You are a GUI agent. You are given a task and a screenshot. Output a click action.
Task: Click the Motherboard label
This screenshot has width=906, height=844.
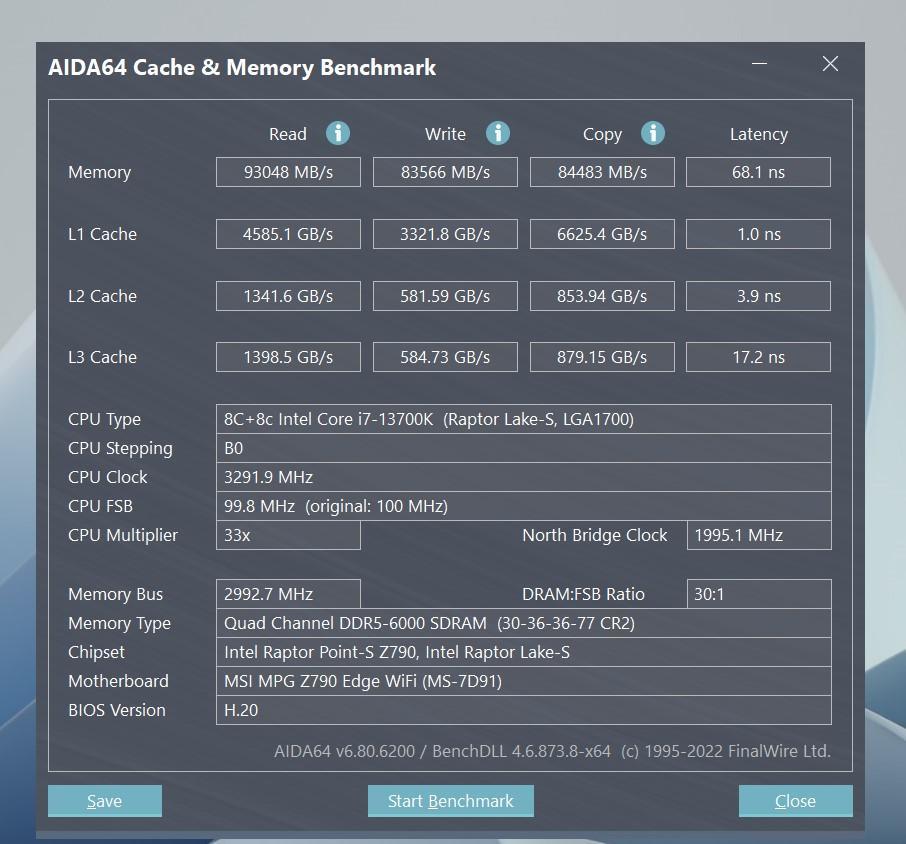[x=118, y=681]
